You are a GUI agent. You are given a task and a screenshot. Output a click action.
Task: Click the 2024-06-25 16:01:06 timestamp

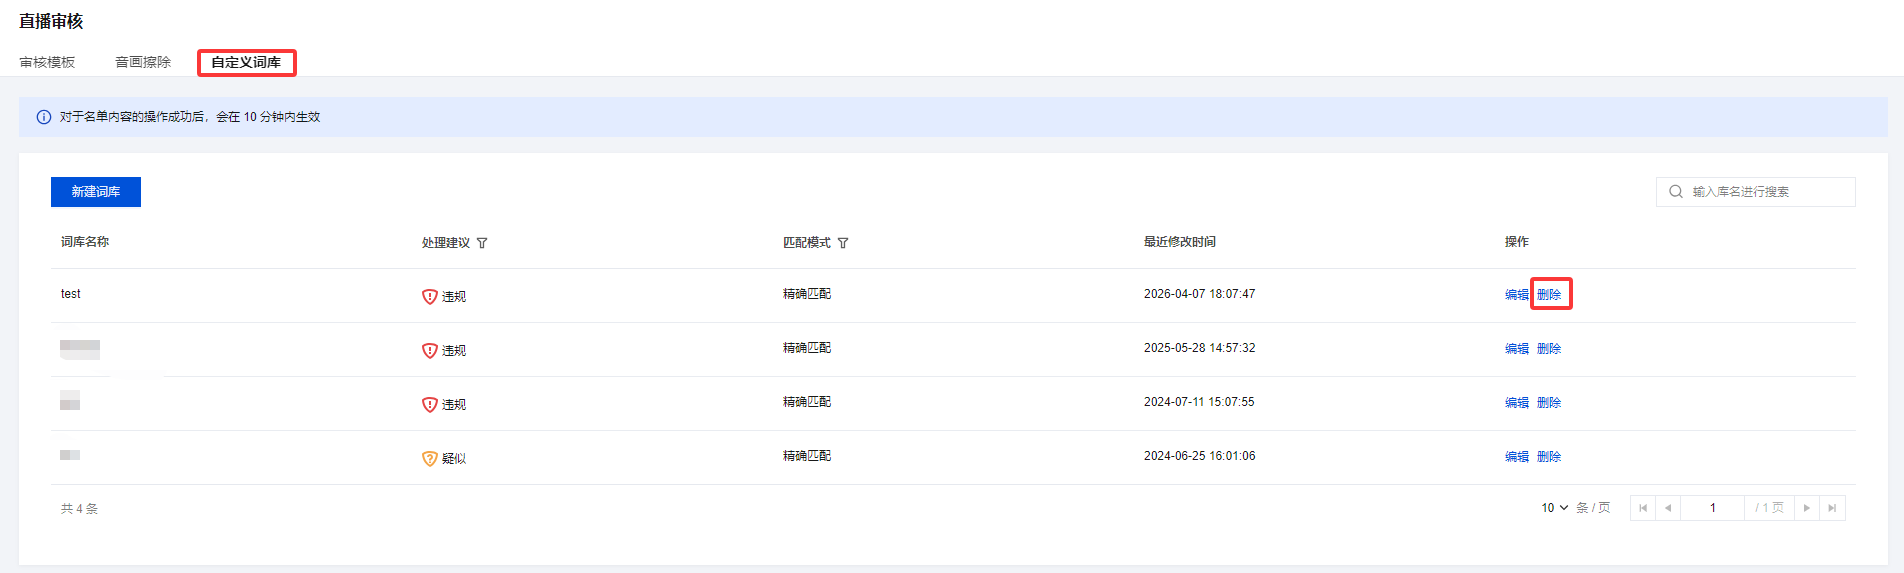(x=1200, y=456)
